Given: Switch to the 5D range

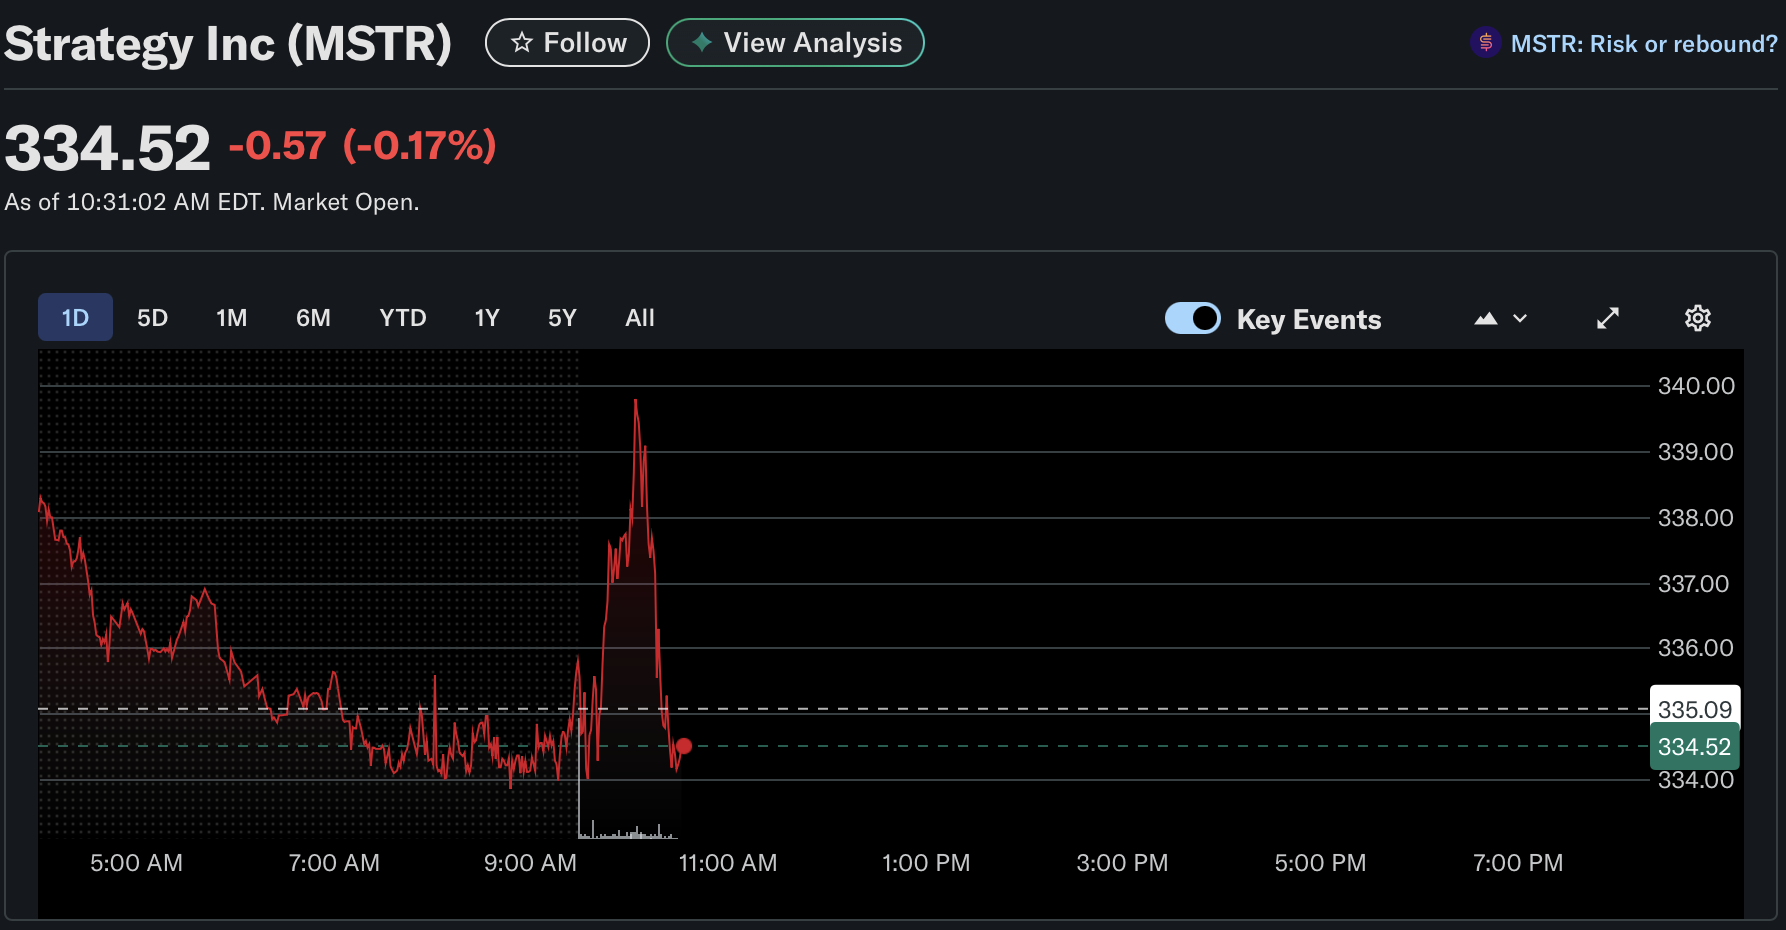Looking at the screenshot, I should pos(152,318).
